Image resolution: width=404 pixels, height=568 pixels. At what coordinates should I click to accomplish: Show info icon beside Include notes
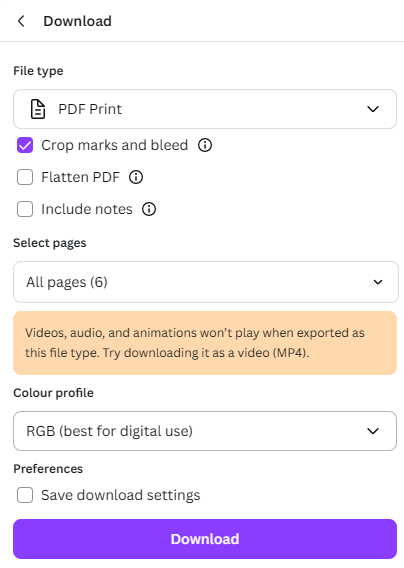[149, 209]
